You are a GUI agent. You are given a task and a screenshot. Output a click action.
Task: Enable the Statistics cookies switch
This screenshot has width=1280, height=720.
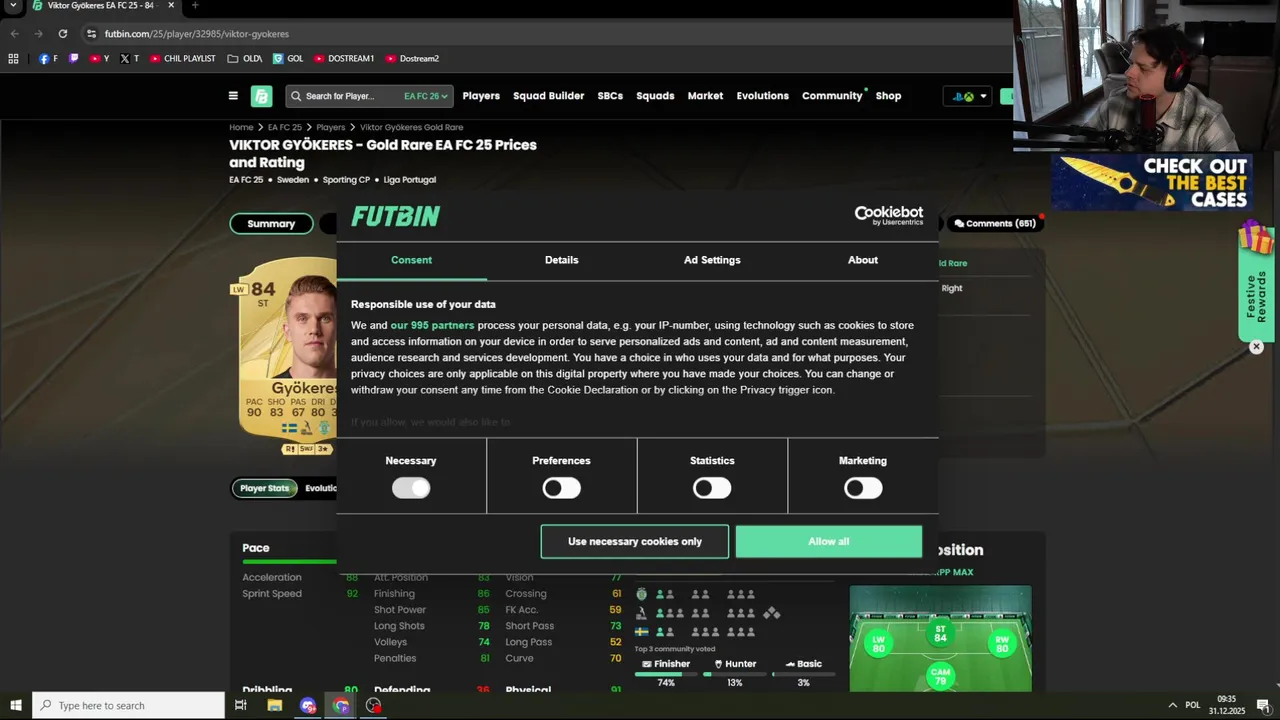(x=712, y=488)
